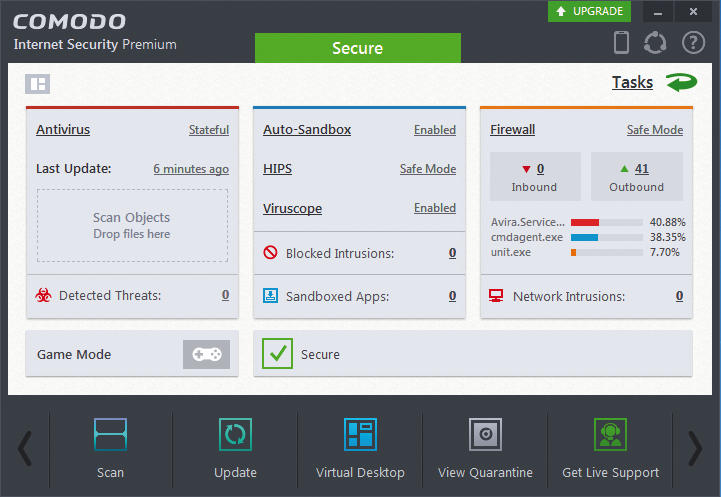Switch view using the layout icon
Screen dimensions: 721x497
point(37,84)
